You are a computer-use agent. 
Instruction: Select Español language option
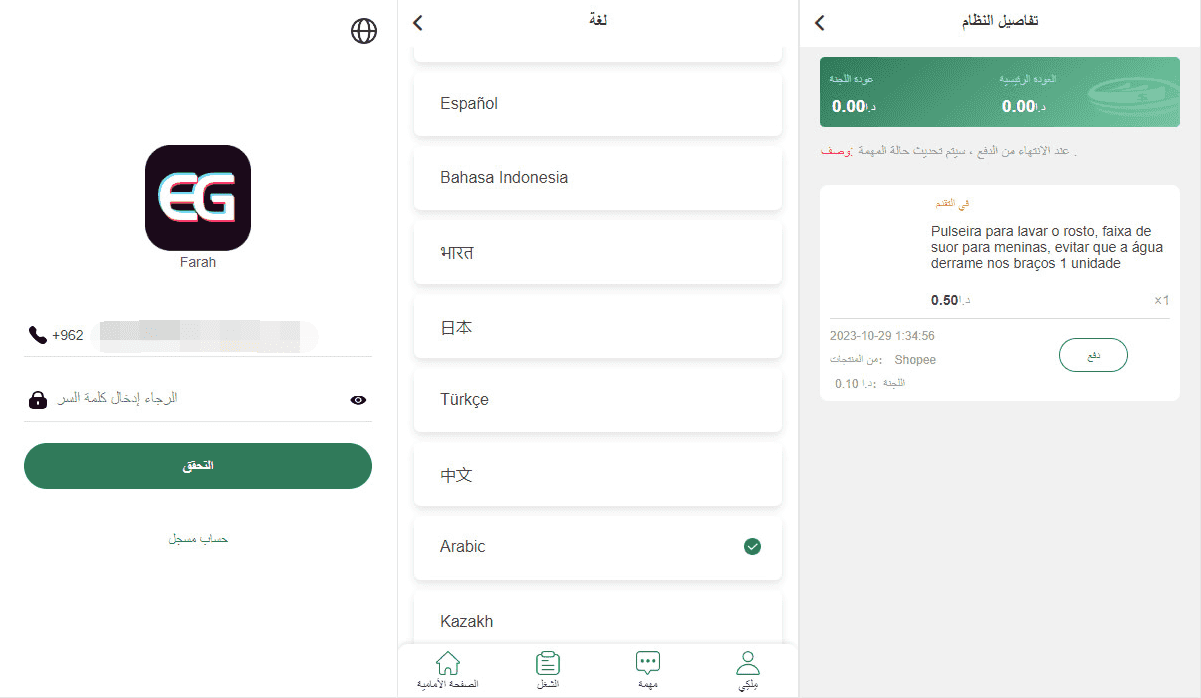click(597, 104)
